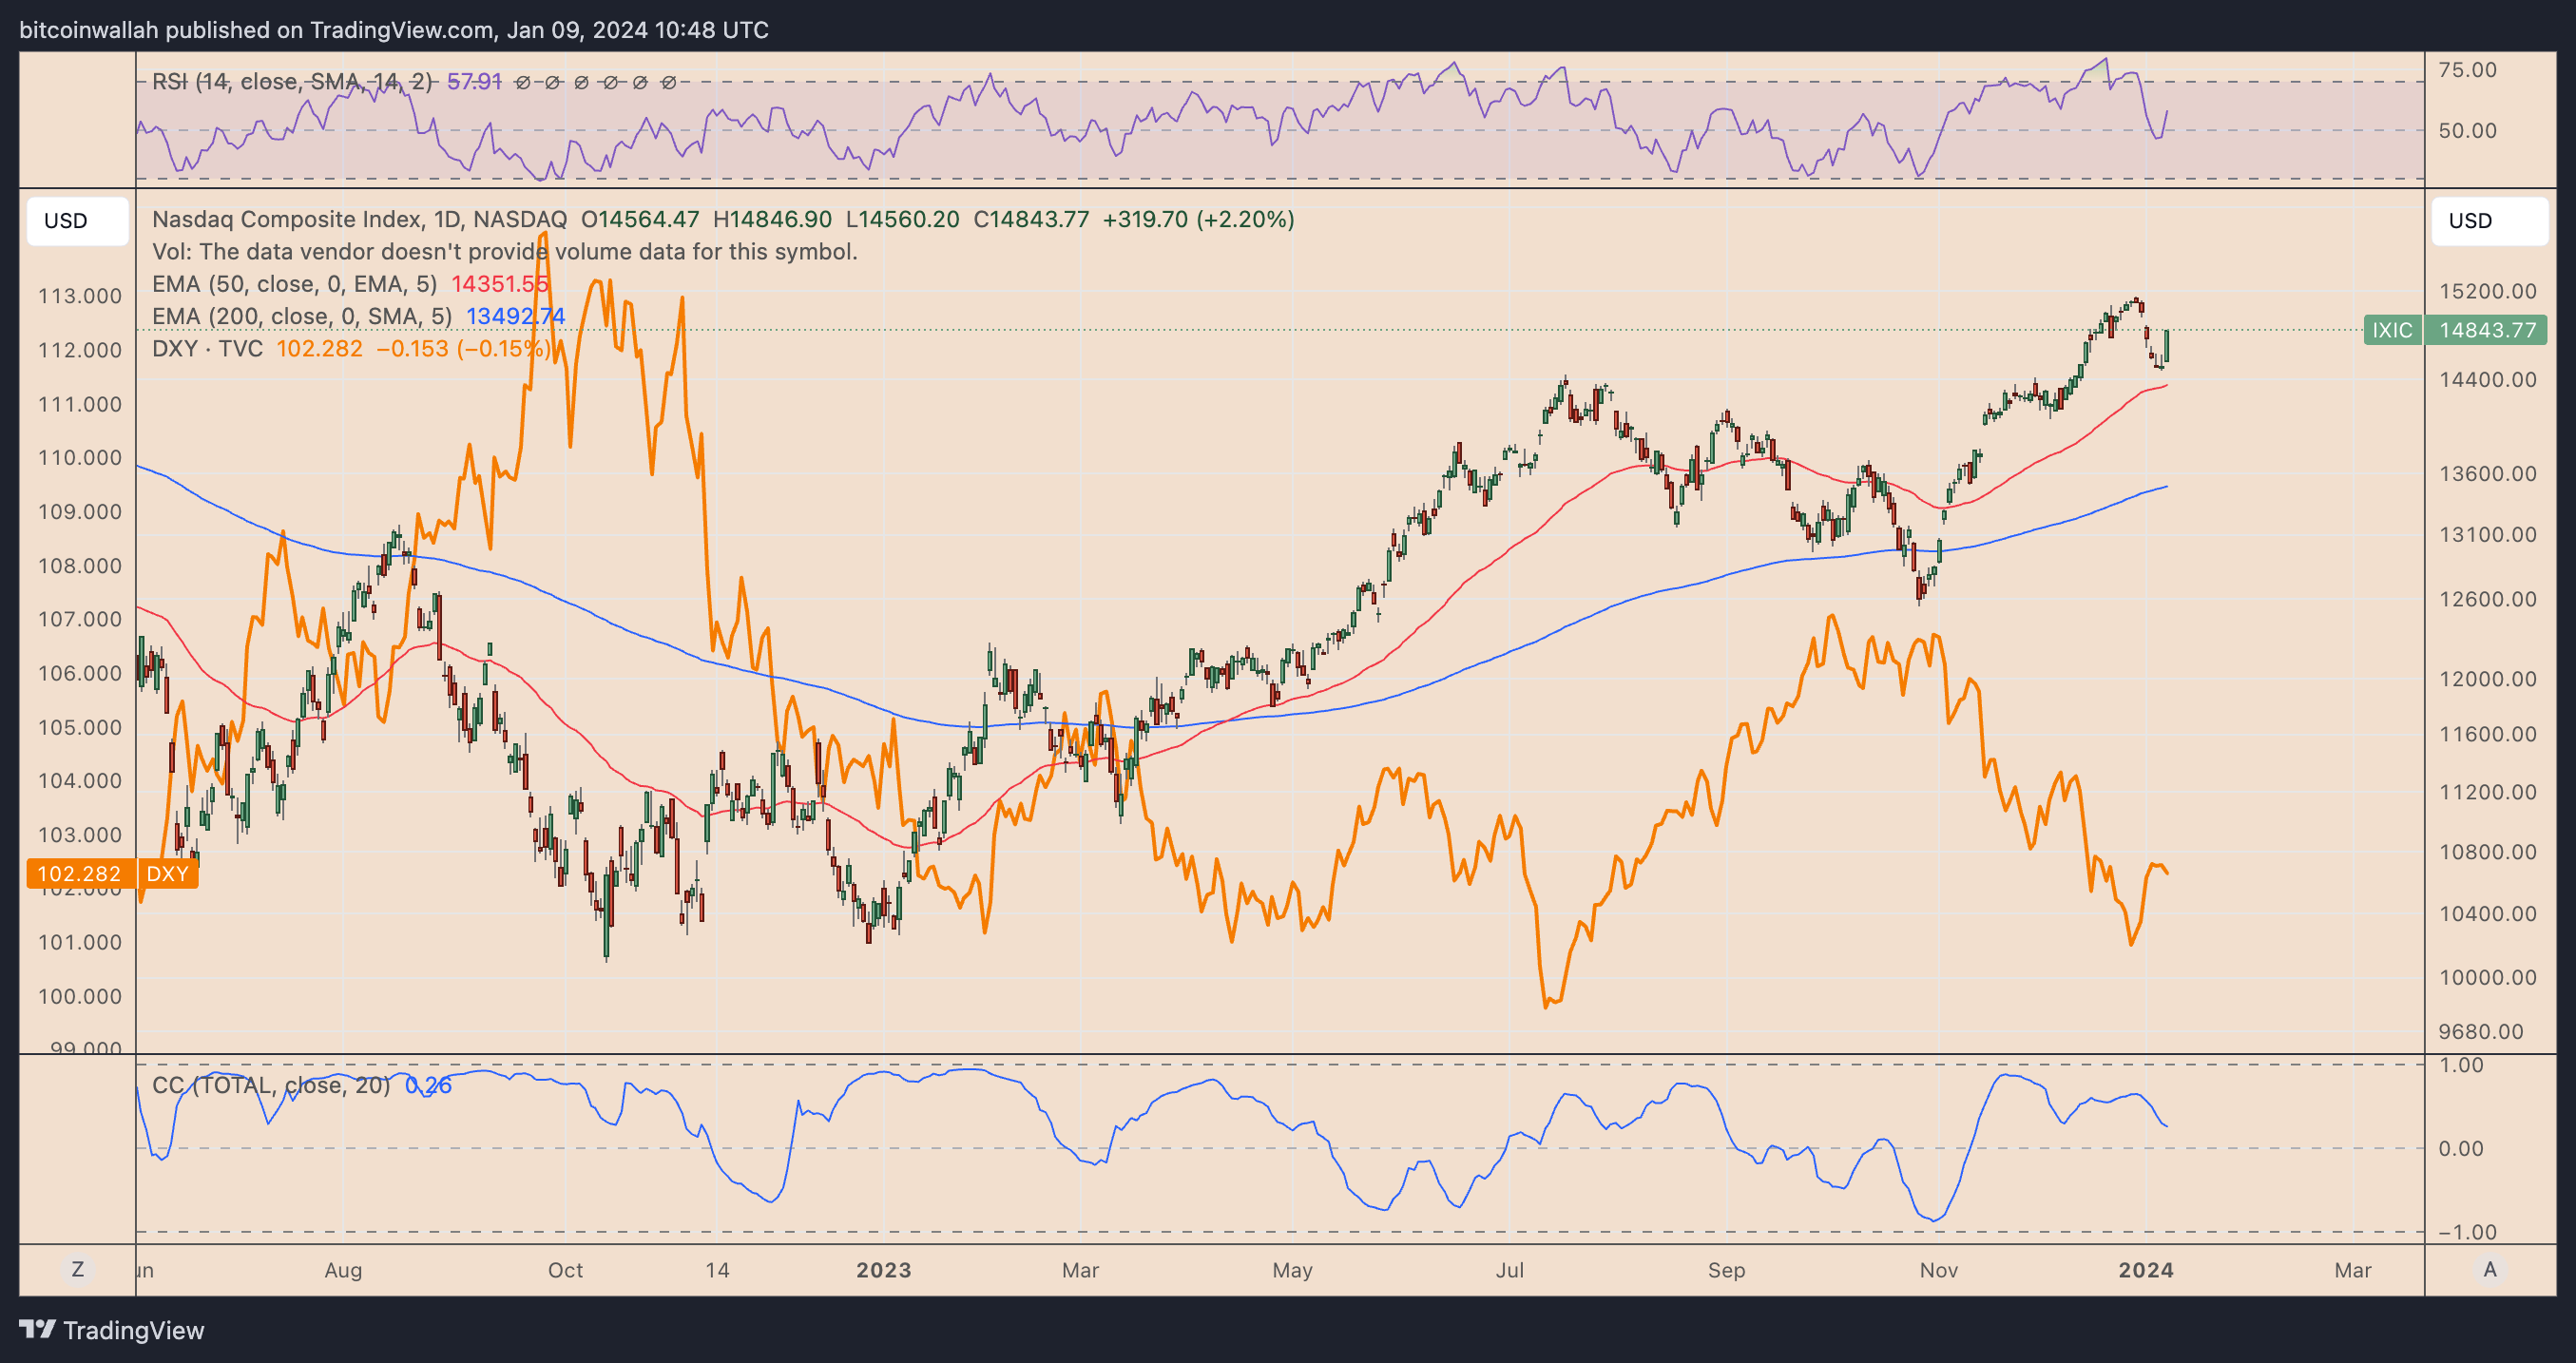Viewport: 2576px width, 1363px height.
Task: Click the 2024 label on time axis
Action: click(2145, 1269)
